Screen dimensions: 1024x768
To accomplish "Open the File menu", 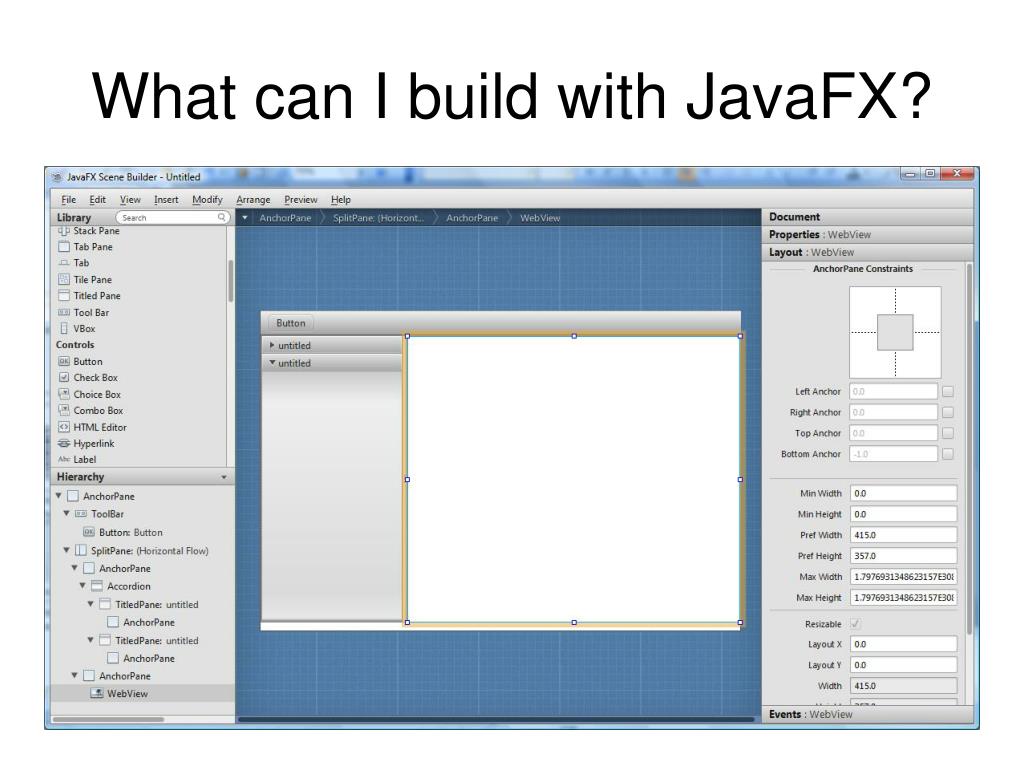I will [69, 200].
